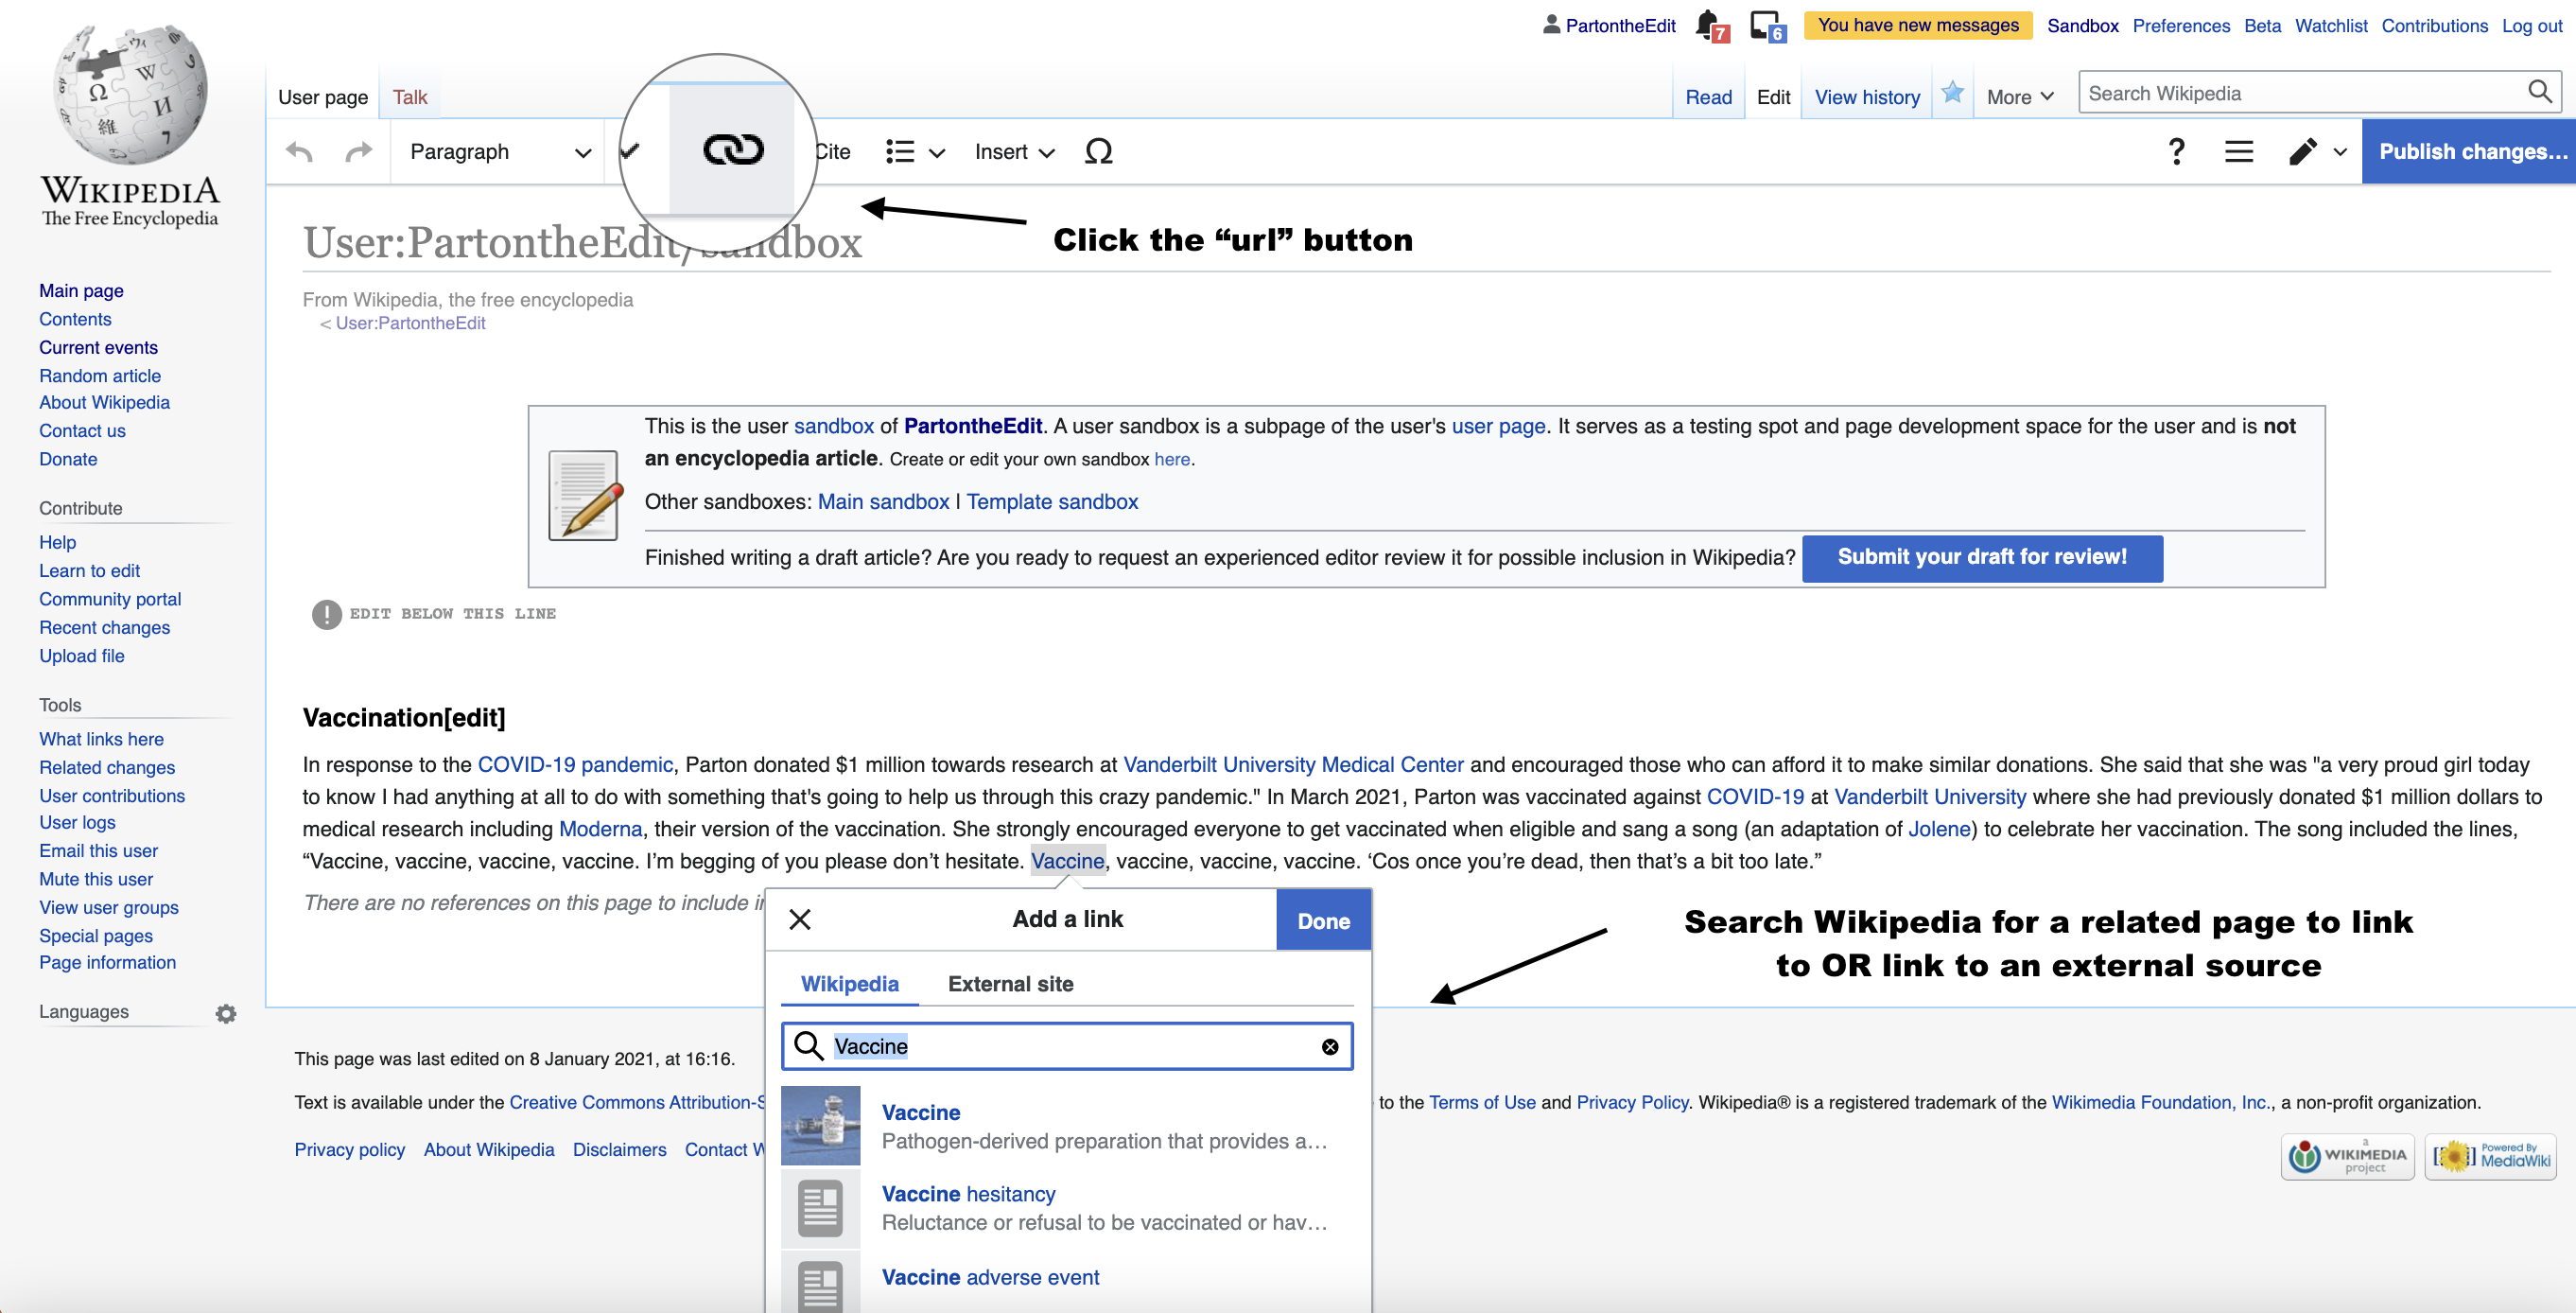The image size is (2576, 1313).
Task: Click the Wikimedia project badge
Action: pos(2347,1157)
